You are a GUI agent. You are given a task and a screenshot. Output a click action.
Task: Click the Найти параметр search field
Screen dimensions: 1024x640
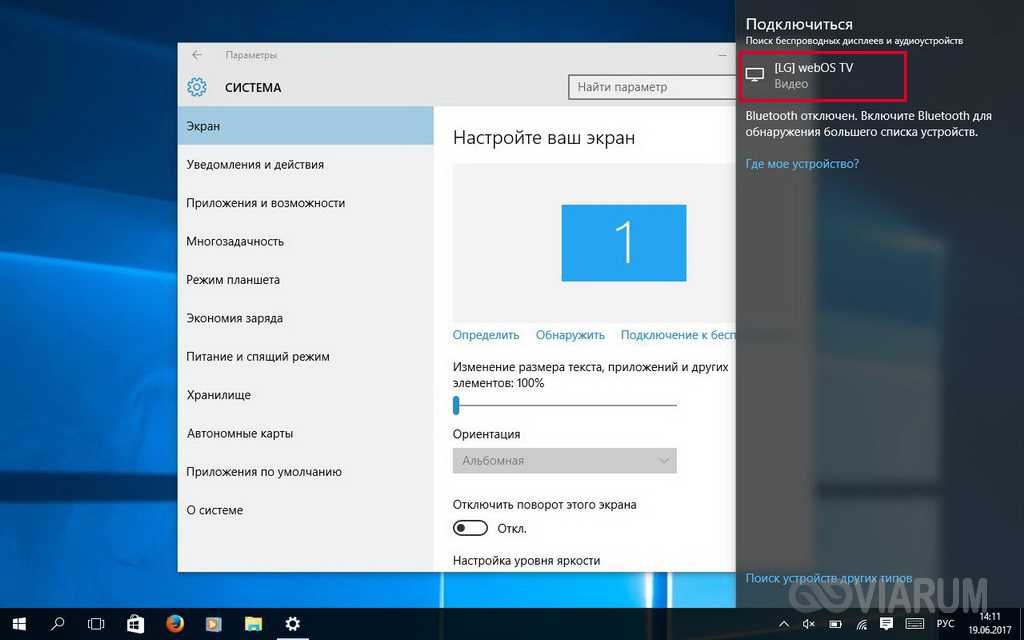coord(650,87)
